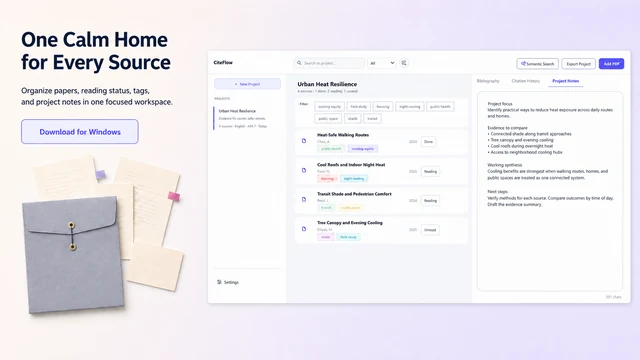The width and height of the screenshot is (640, 360).
Task: Toggle the shade filter chip
Action: (x=353, y=118)
